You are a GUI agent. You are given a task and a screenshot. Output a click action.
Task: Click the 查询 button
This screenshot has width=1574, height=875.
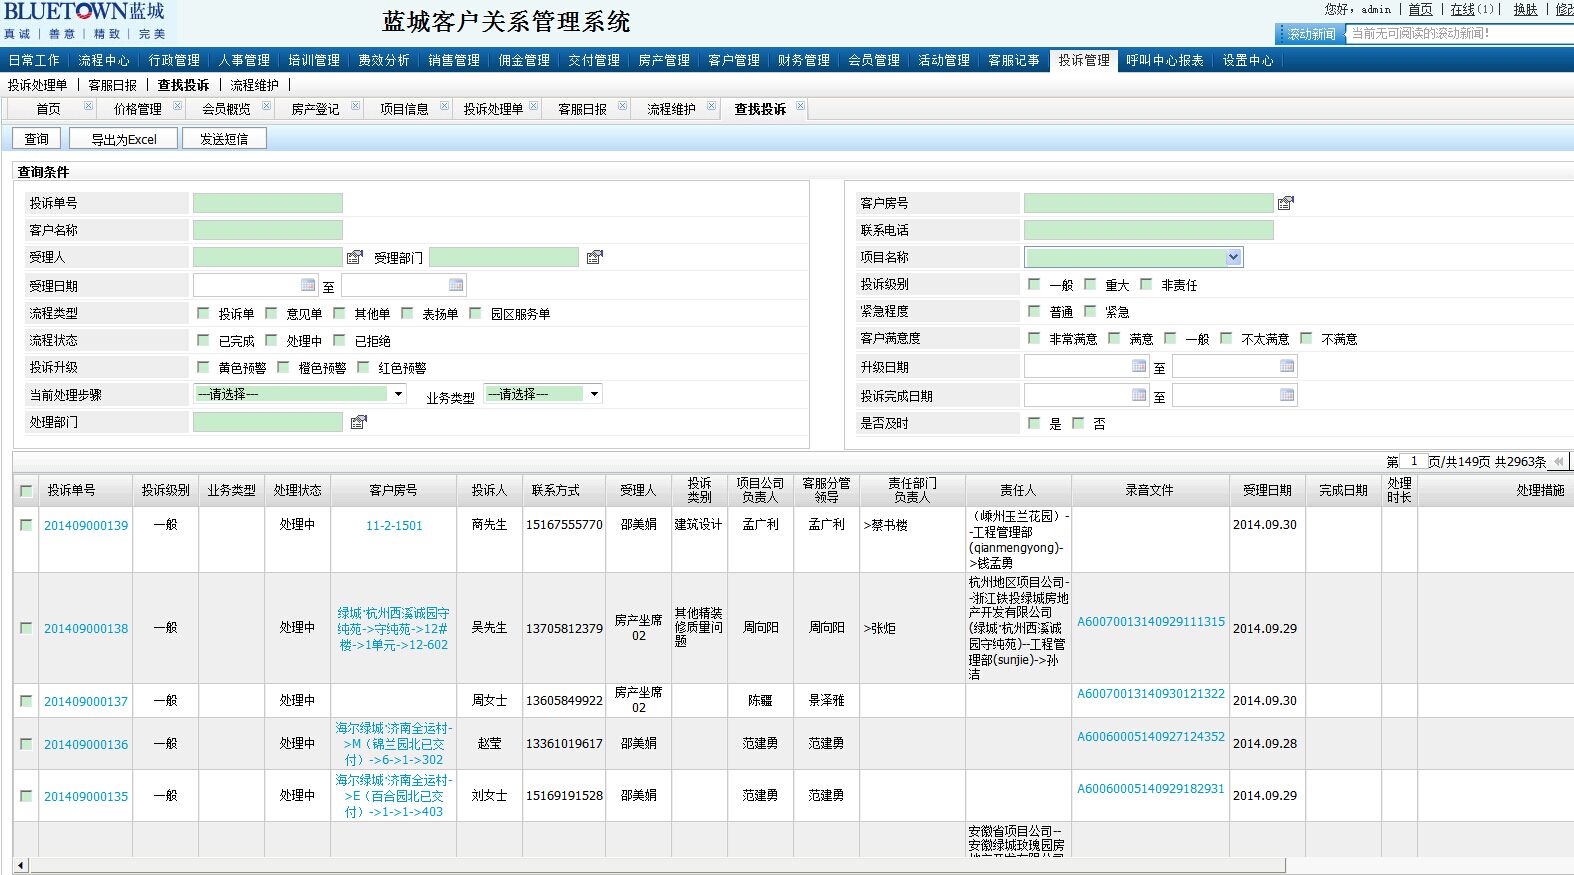[37, 139]
